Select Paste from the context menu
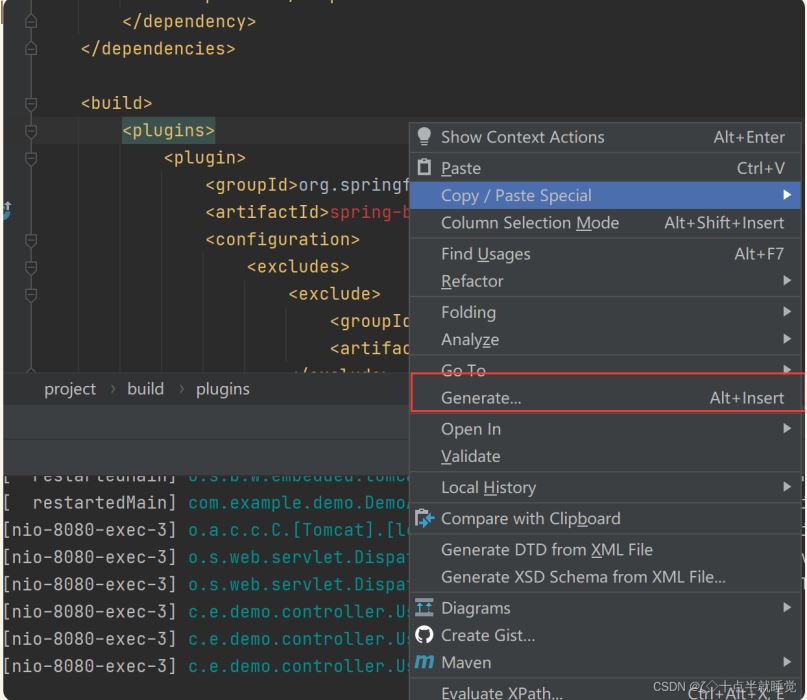The width and height of the screenshot is (807, 700). point(605,168)
